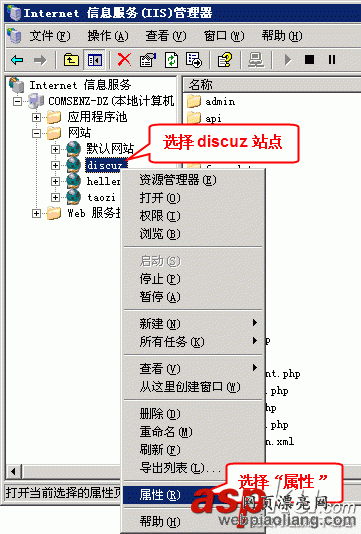The width and height of the screenshot is (361, 534).
Task: Collapse the 网站 node
Action: [x=36, y=133]
